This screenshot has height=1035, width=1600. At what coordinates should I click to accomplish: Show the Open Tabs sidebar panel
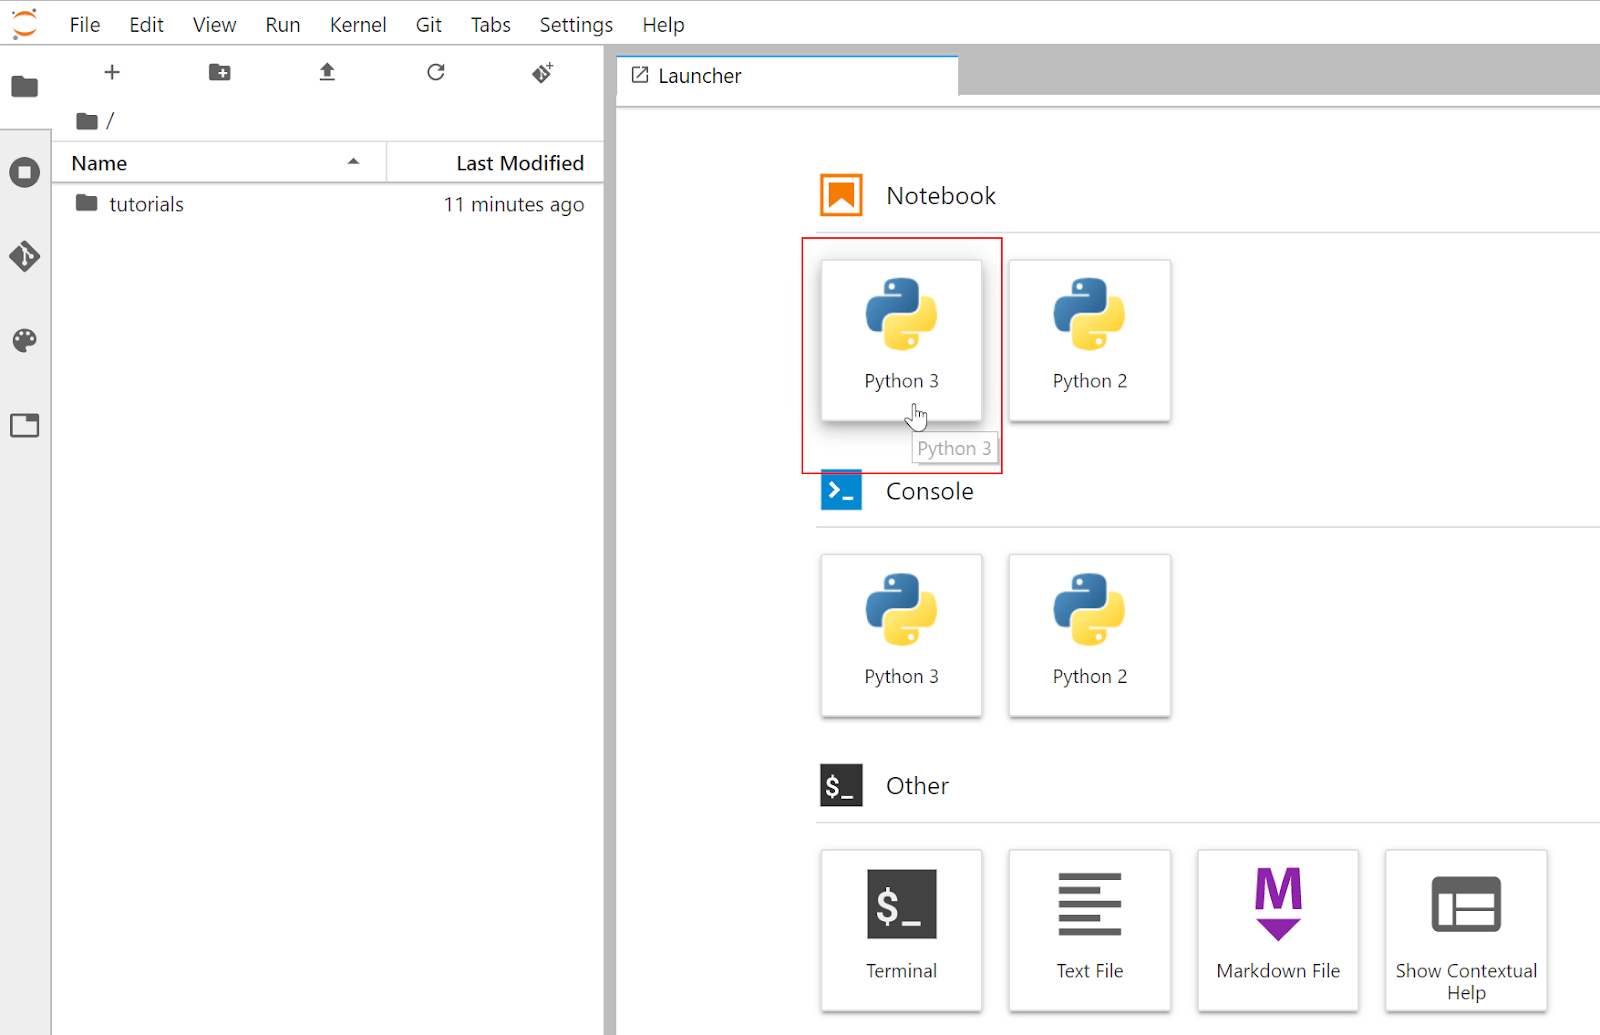[x=24, y=425]
